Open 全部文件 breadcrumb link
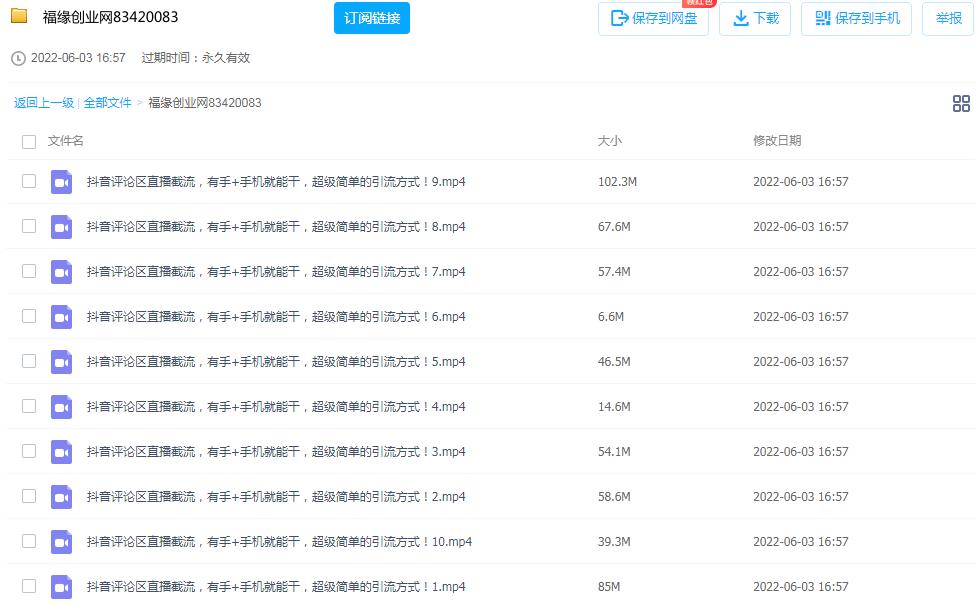The height and width of the screenshot is (606, 976). [107, 103]
